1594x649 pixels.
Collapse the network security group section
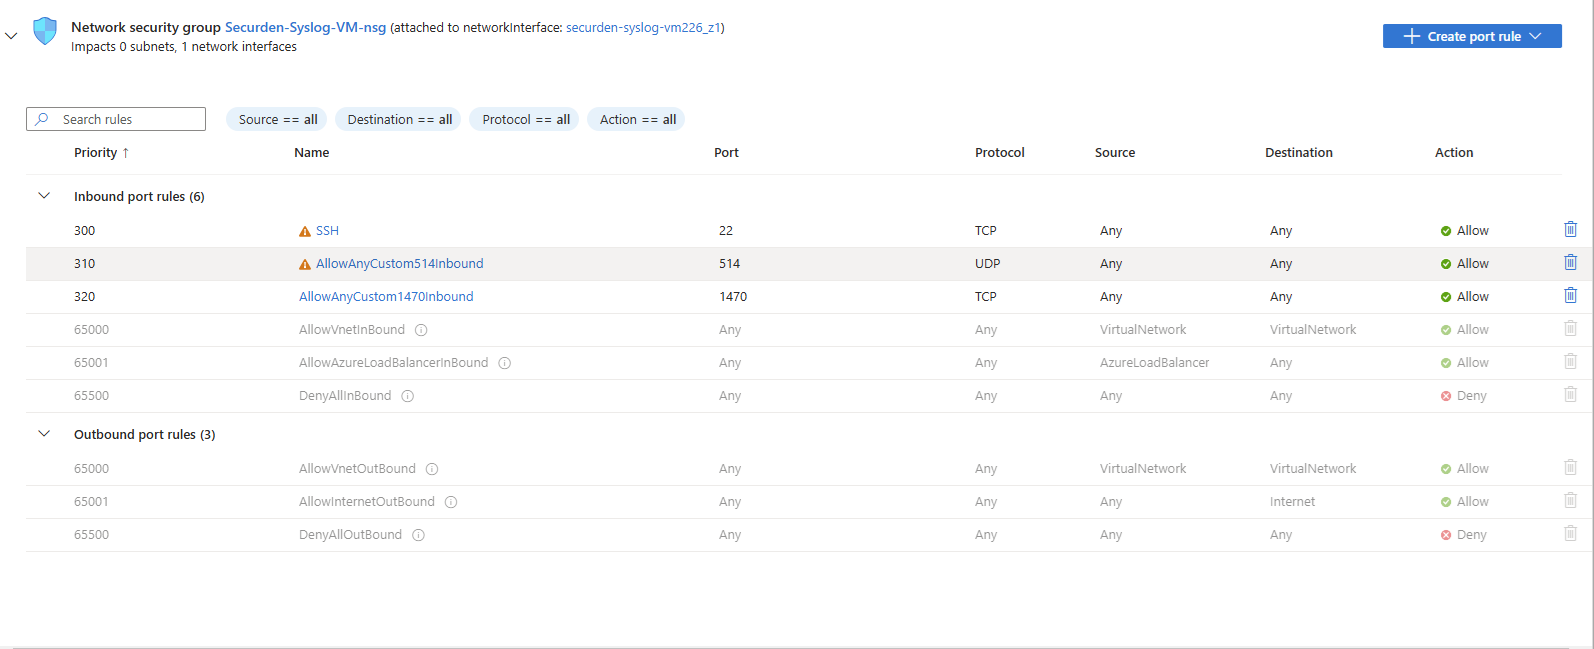tap(11, 36)
